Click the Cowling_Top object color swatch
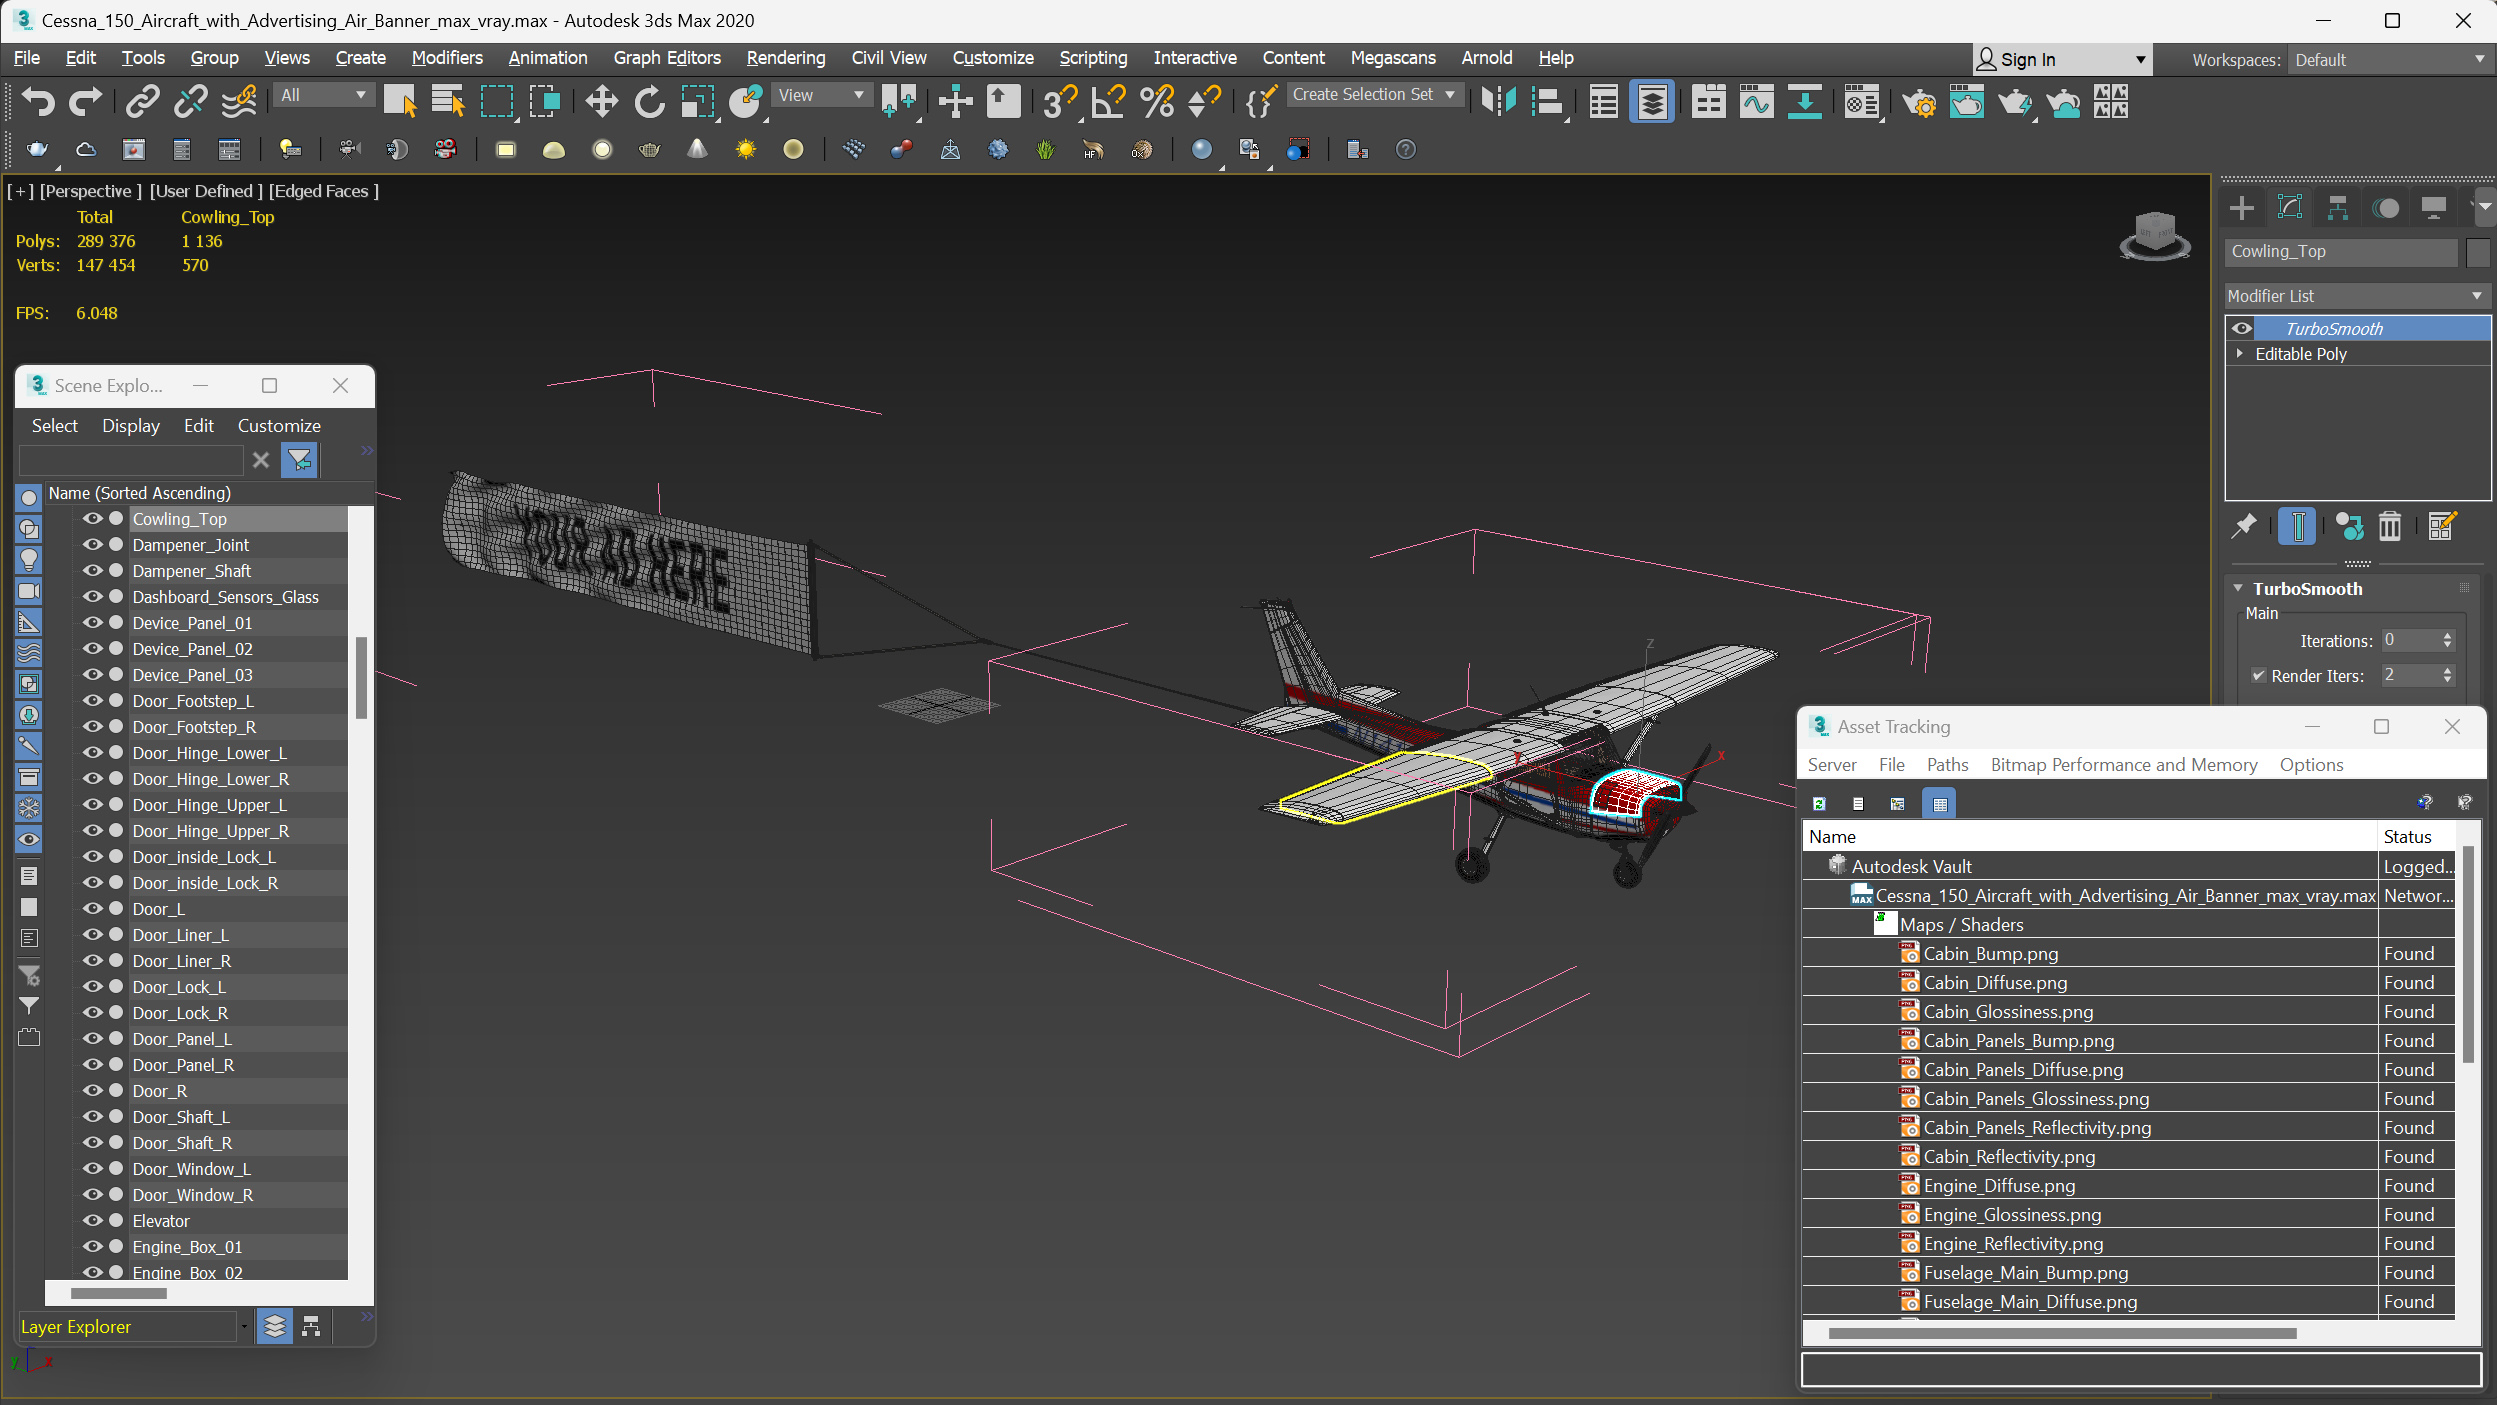This screenshot has width=2497, height=1405. 2477,252
